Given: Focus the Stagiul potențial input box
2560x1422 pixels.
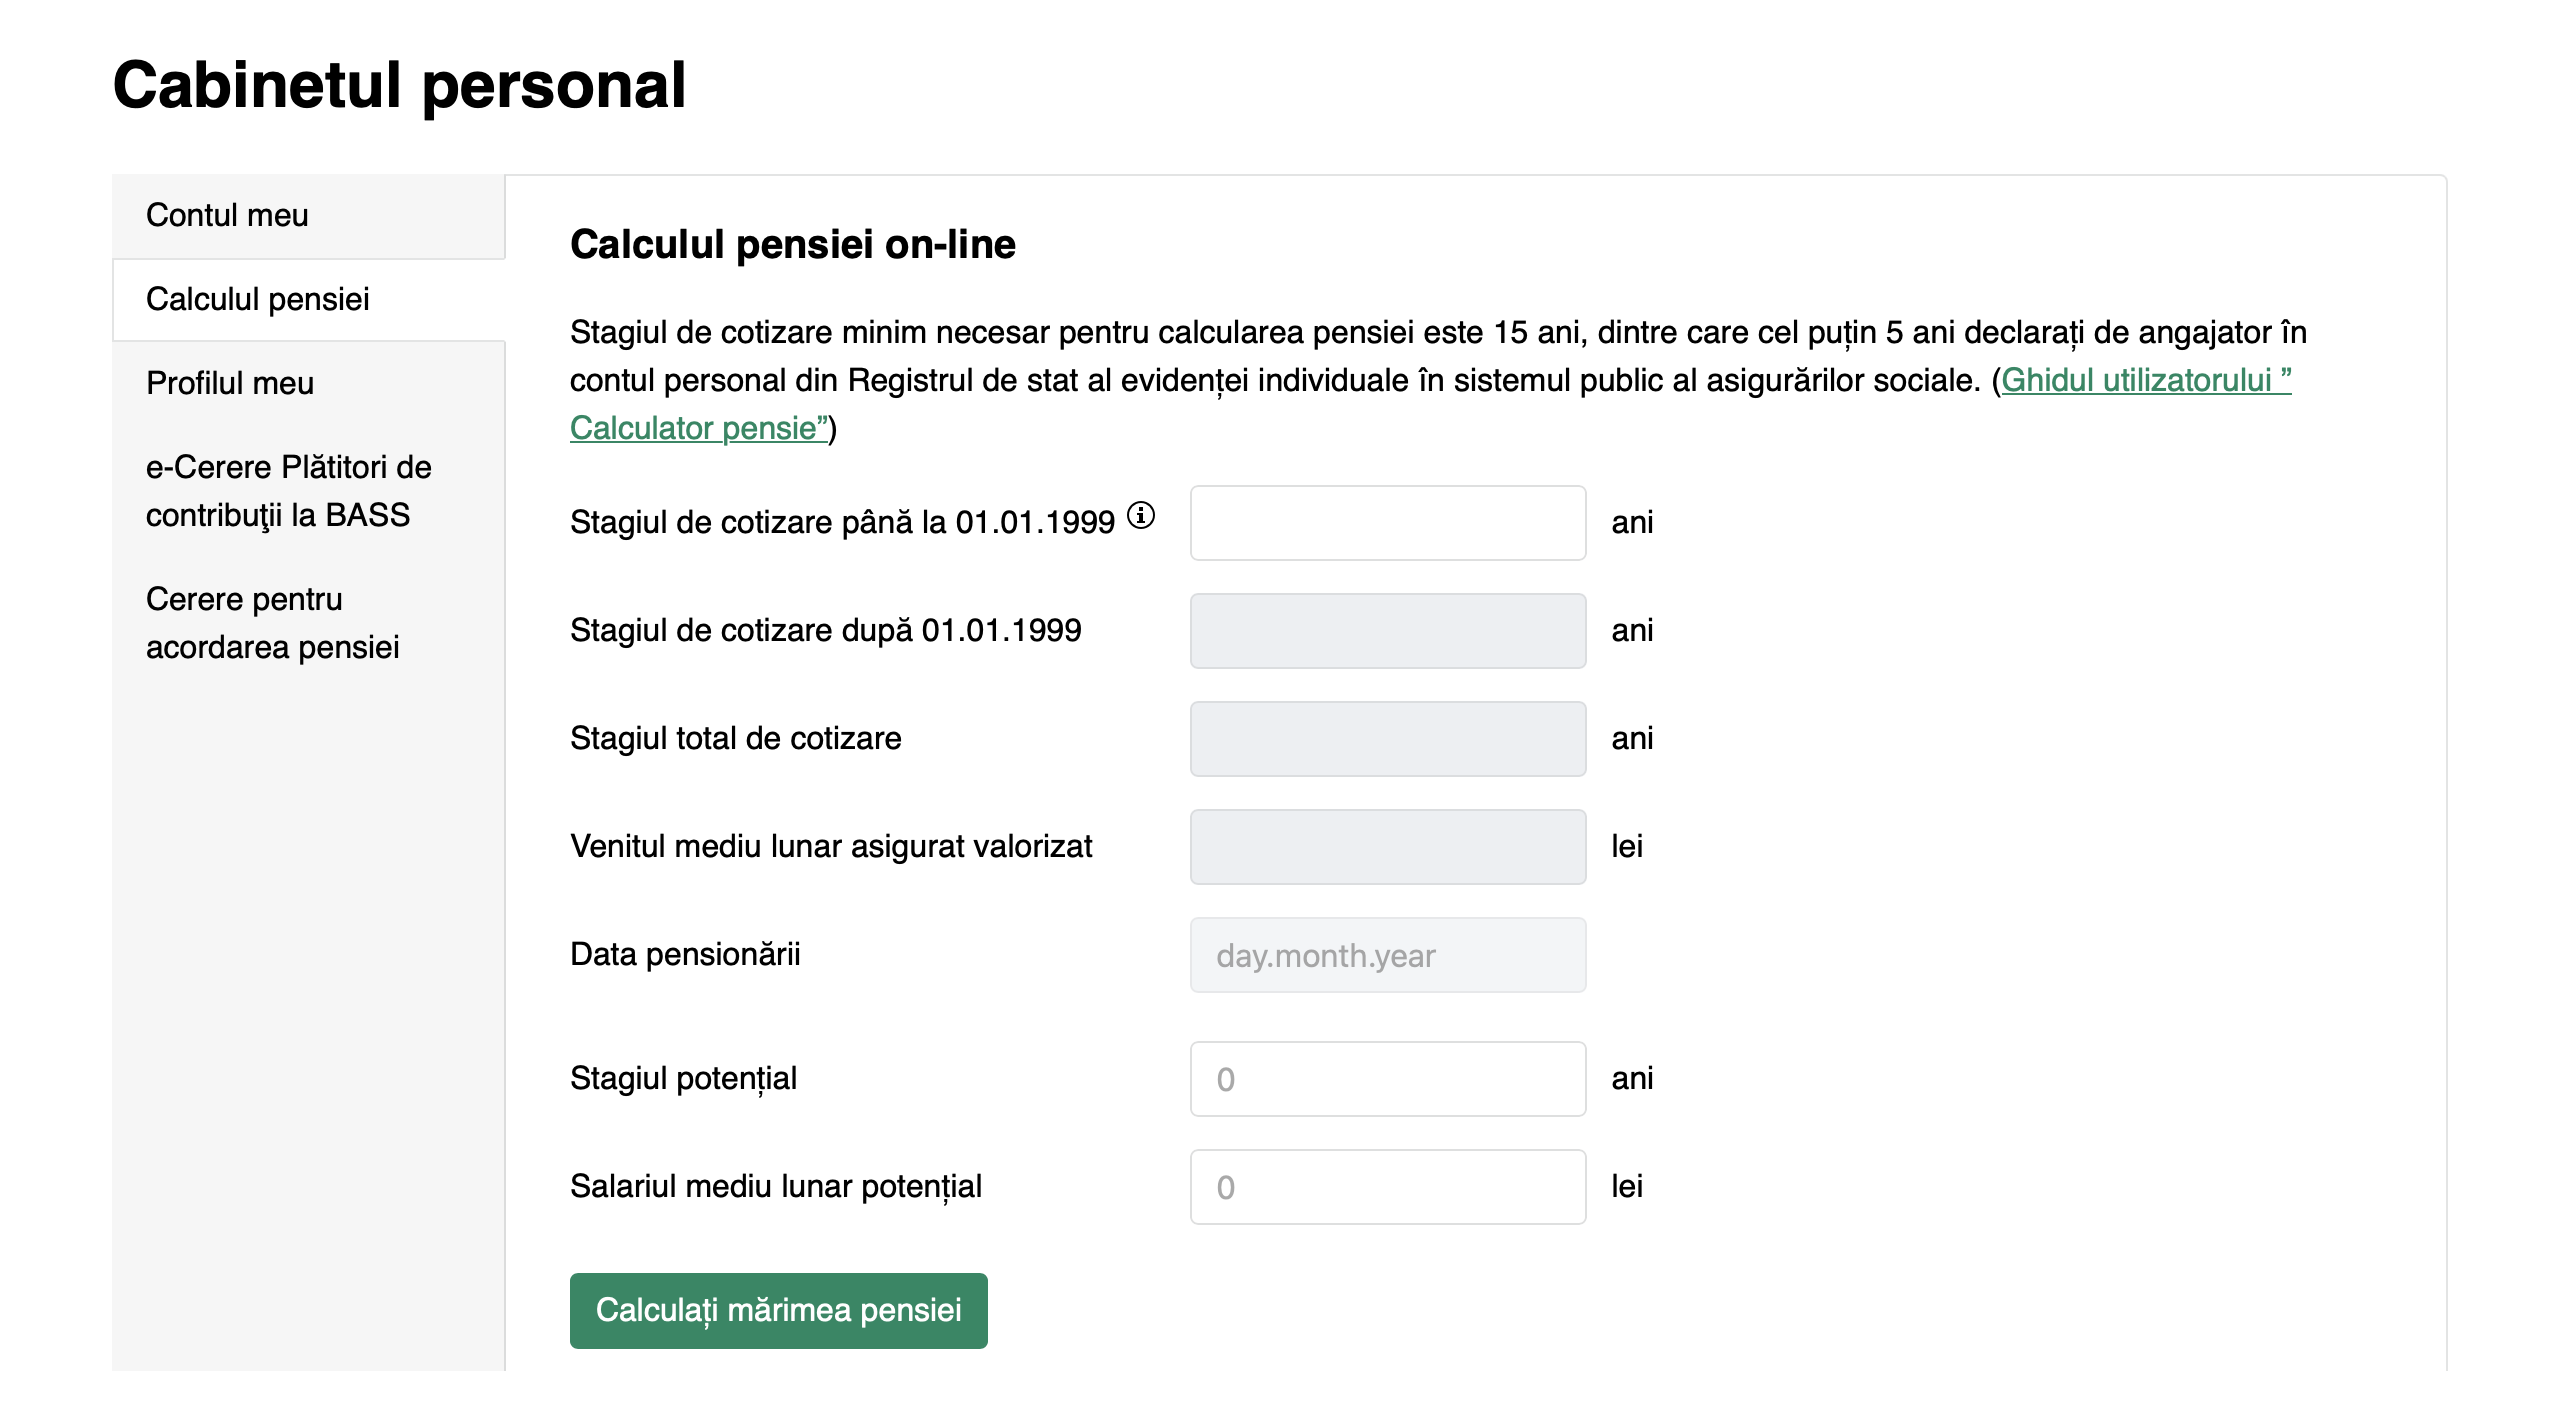Looking at the screenshot, I should [1387, 1079].
